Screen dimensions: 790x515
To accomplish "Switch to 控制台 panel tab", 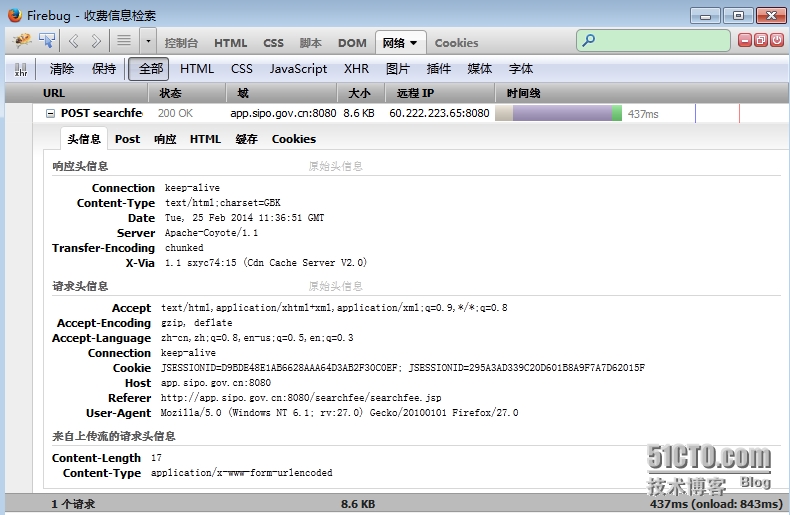I will tap(181, 43).
